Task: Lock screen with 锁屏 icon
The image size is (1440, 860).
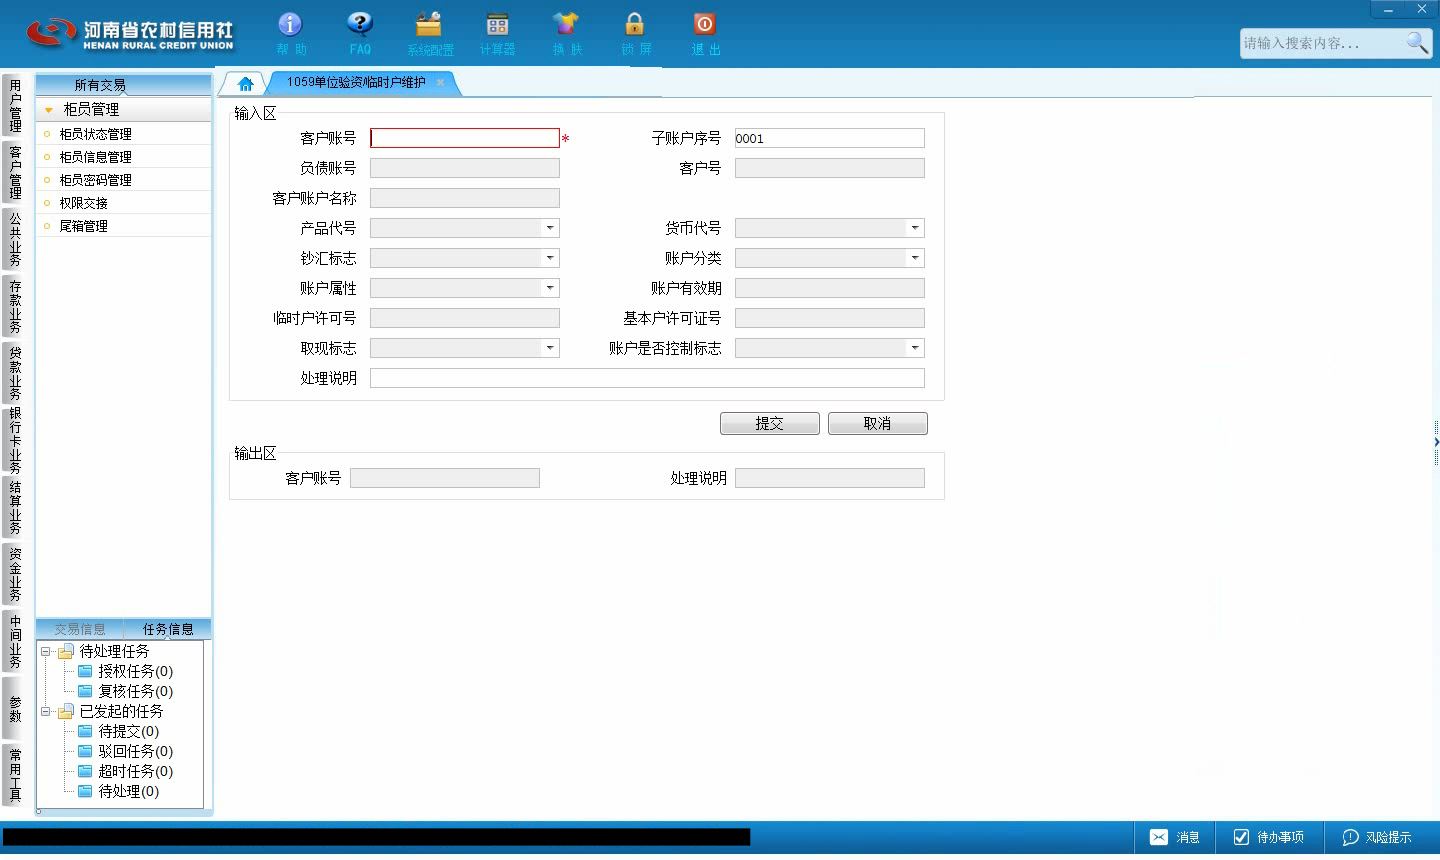Action: point(635,33)
